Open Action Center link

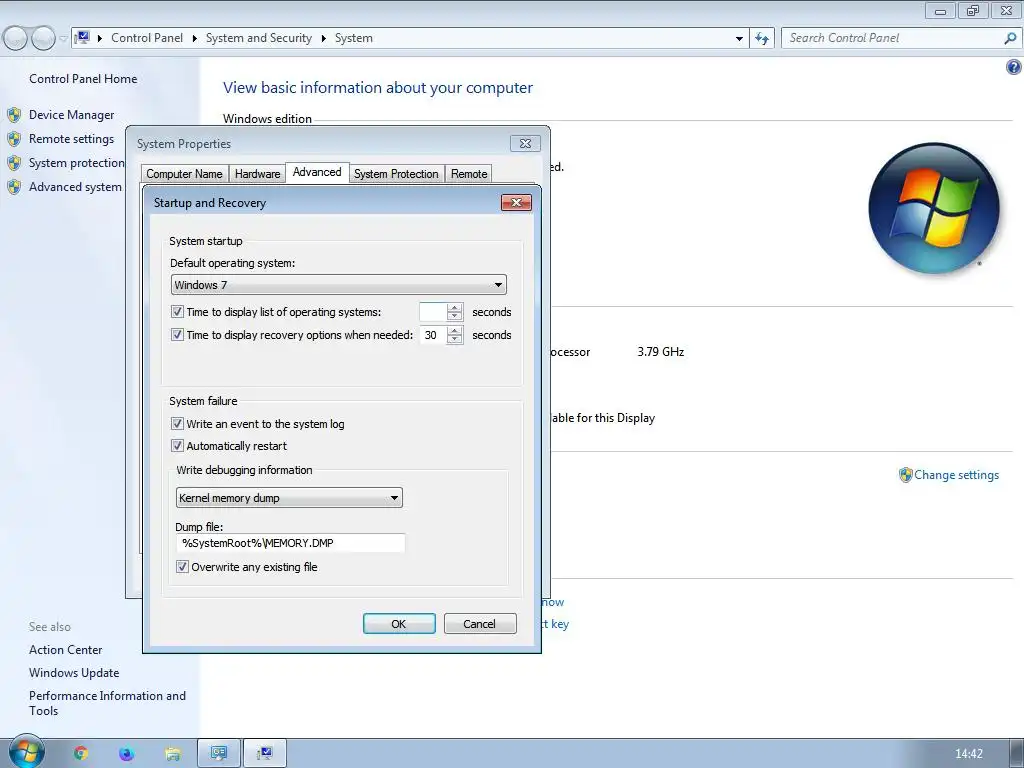pyautogui.click(x=65, y=650)
